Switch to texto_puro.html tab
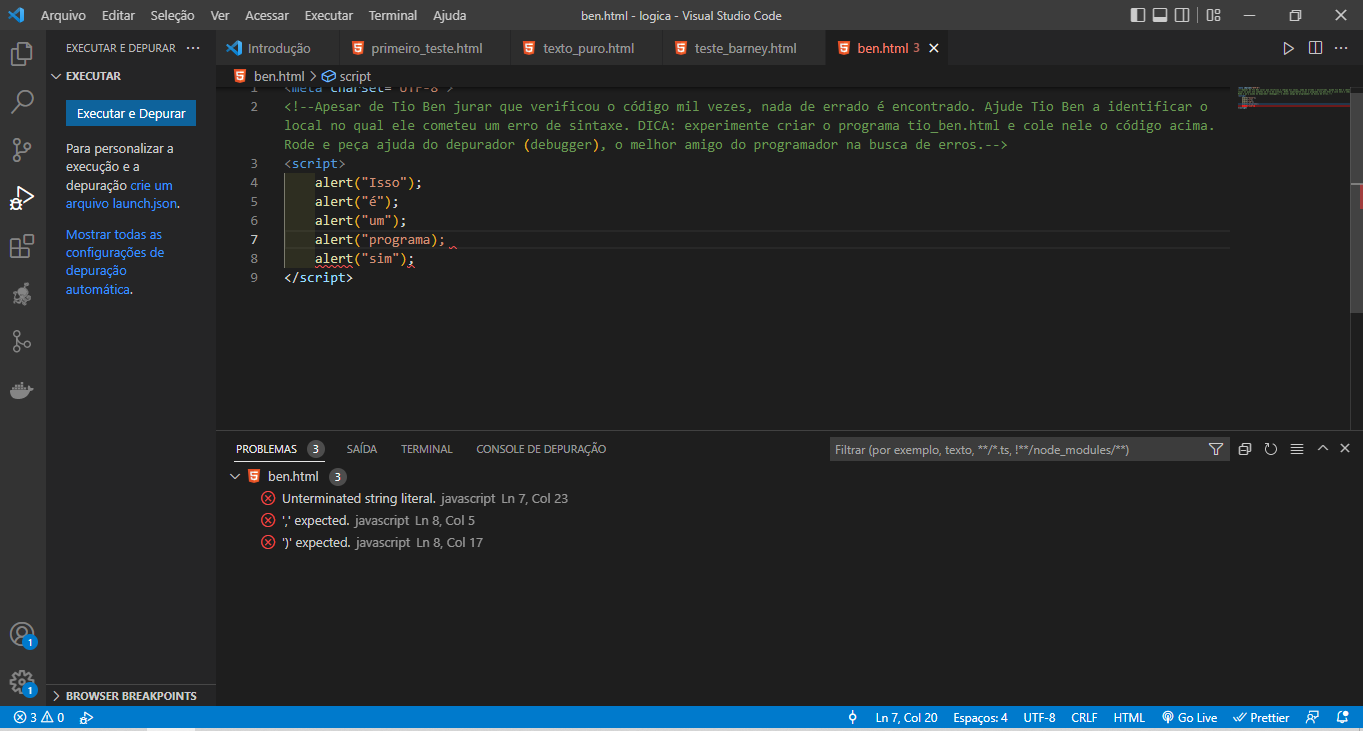 [588, 48]
